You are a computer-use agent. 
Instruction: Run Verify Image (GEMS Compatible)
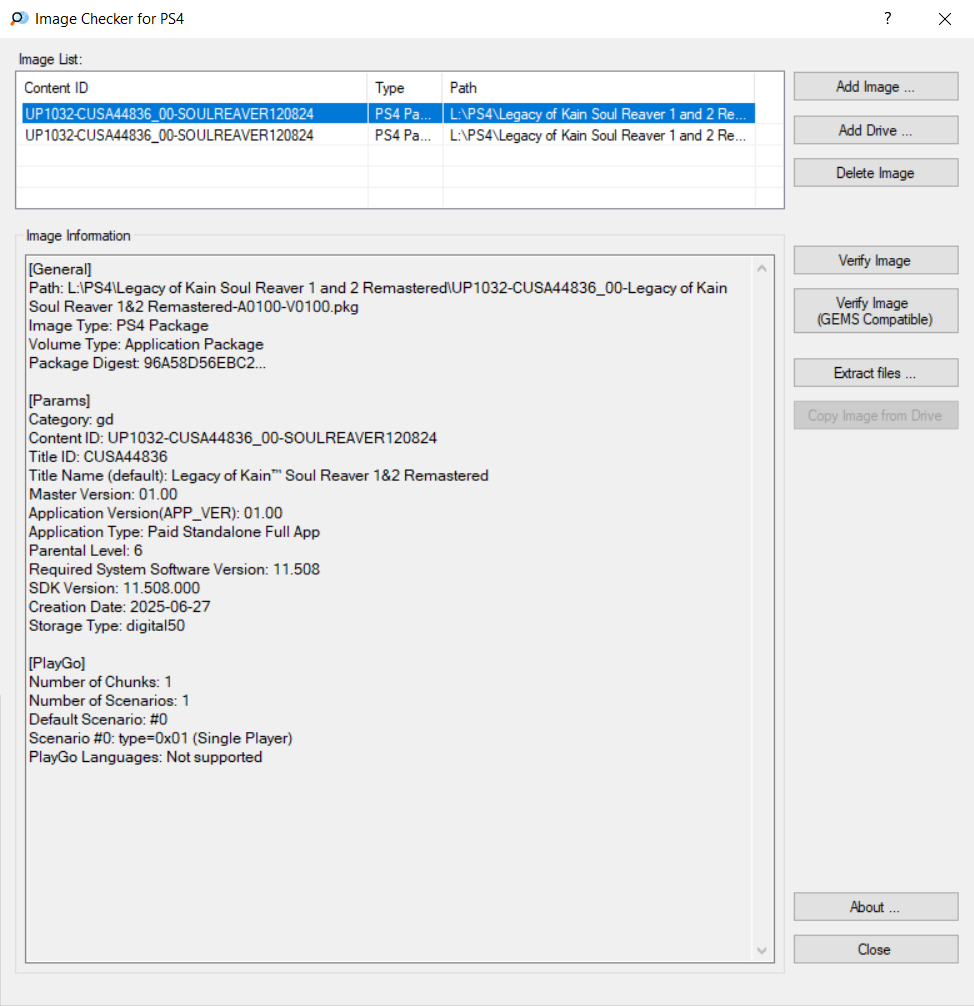[875, 311]
